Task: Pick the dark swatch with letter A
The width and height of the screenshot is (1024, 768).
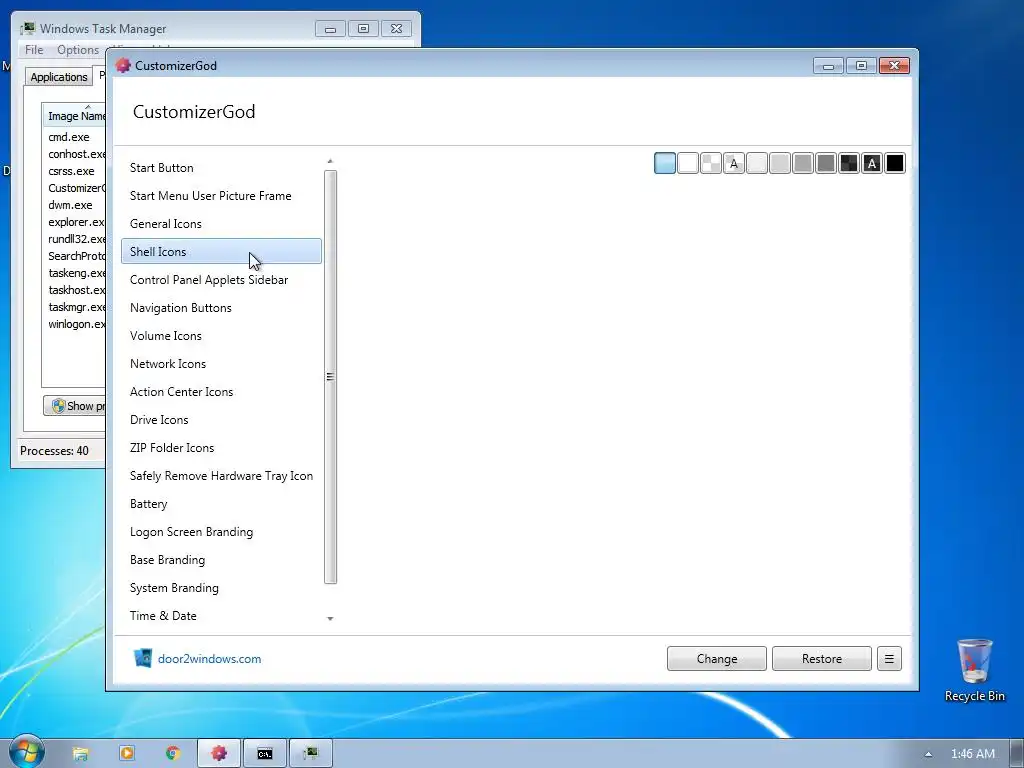Action: click(x=872, y=163)
